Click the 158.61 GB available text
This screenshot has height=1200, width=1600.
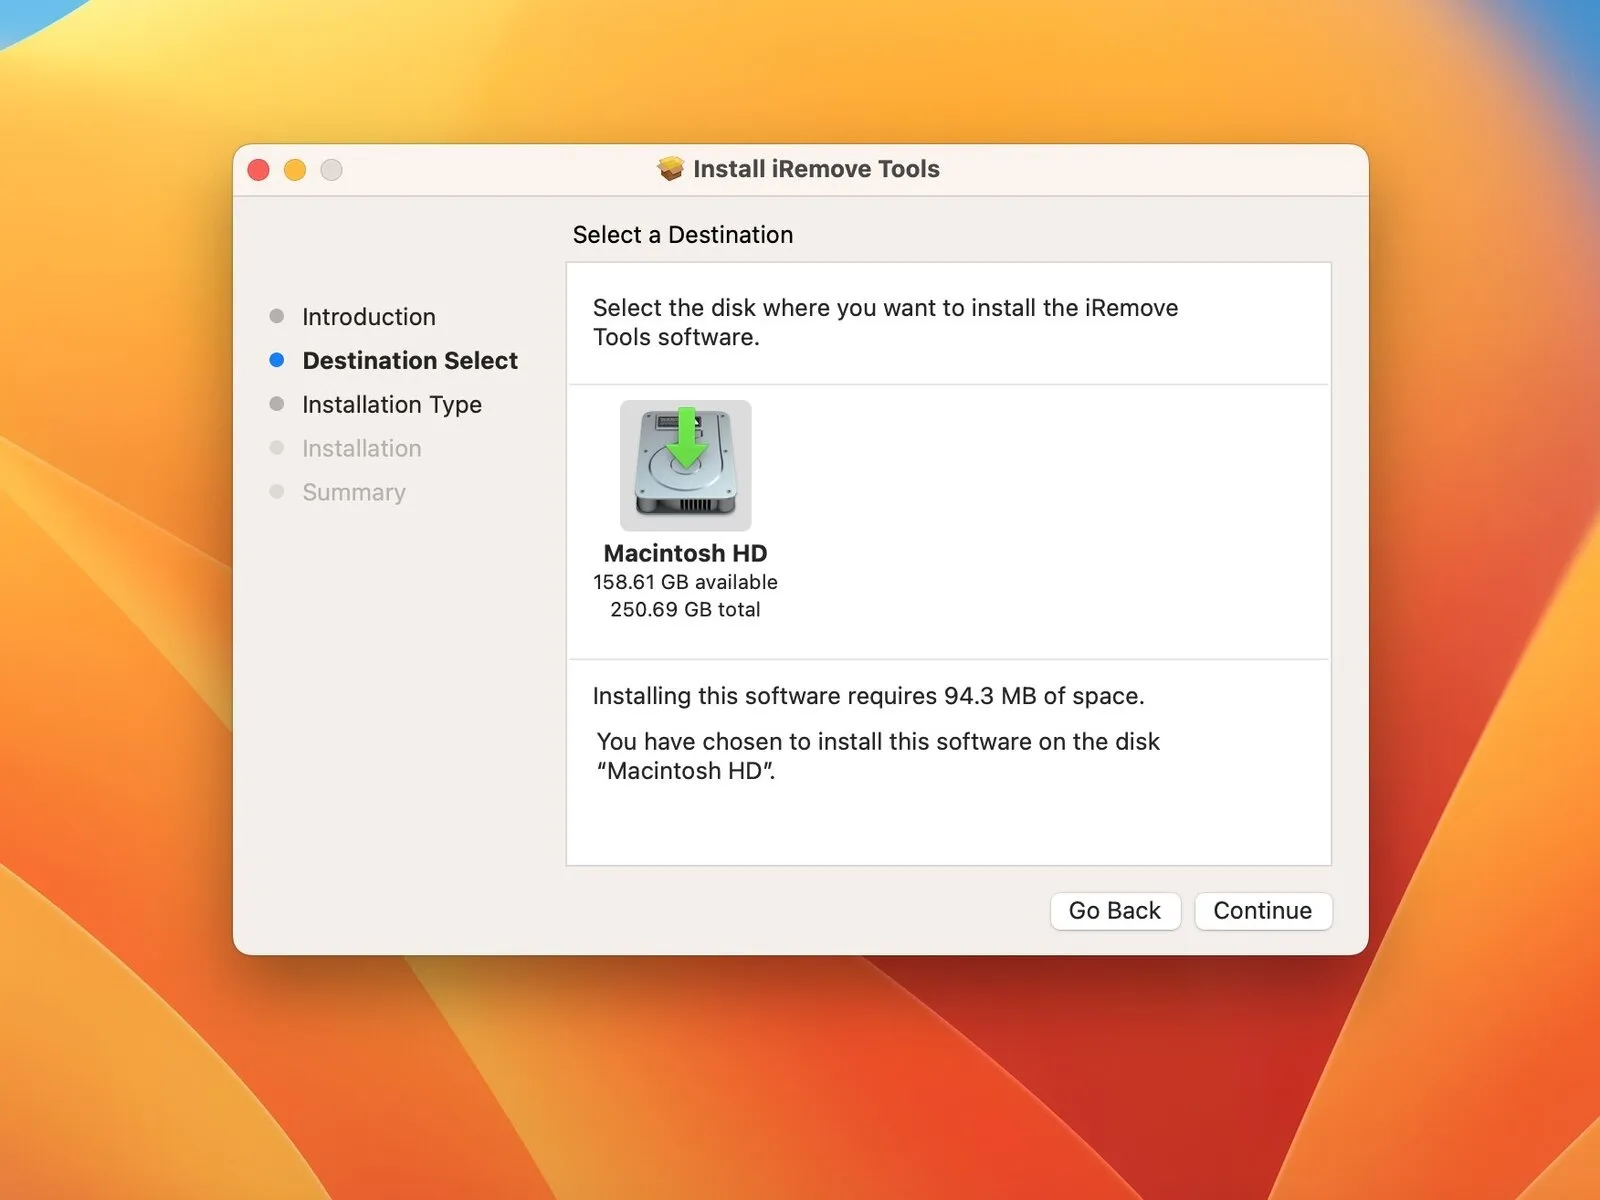point(685,582)
